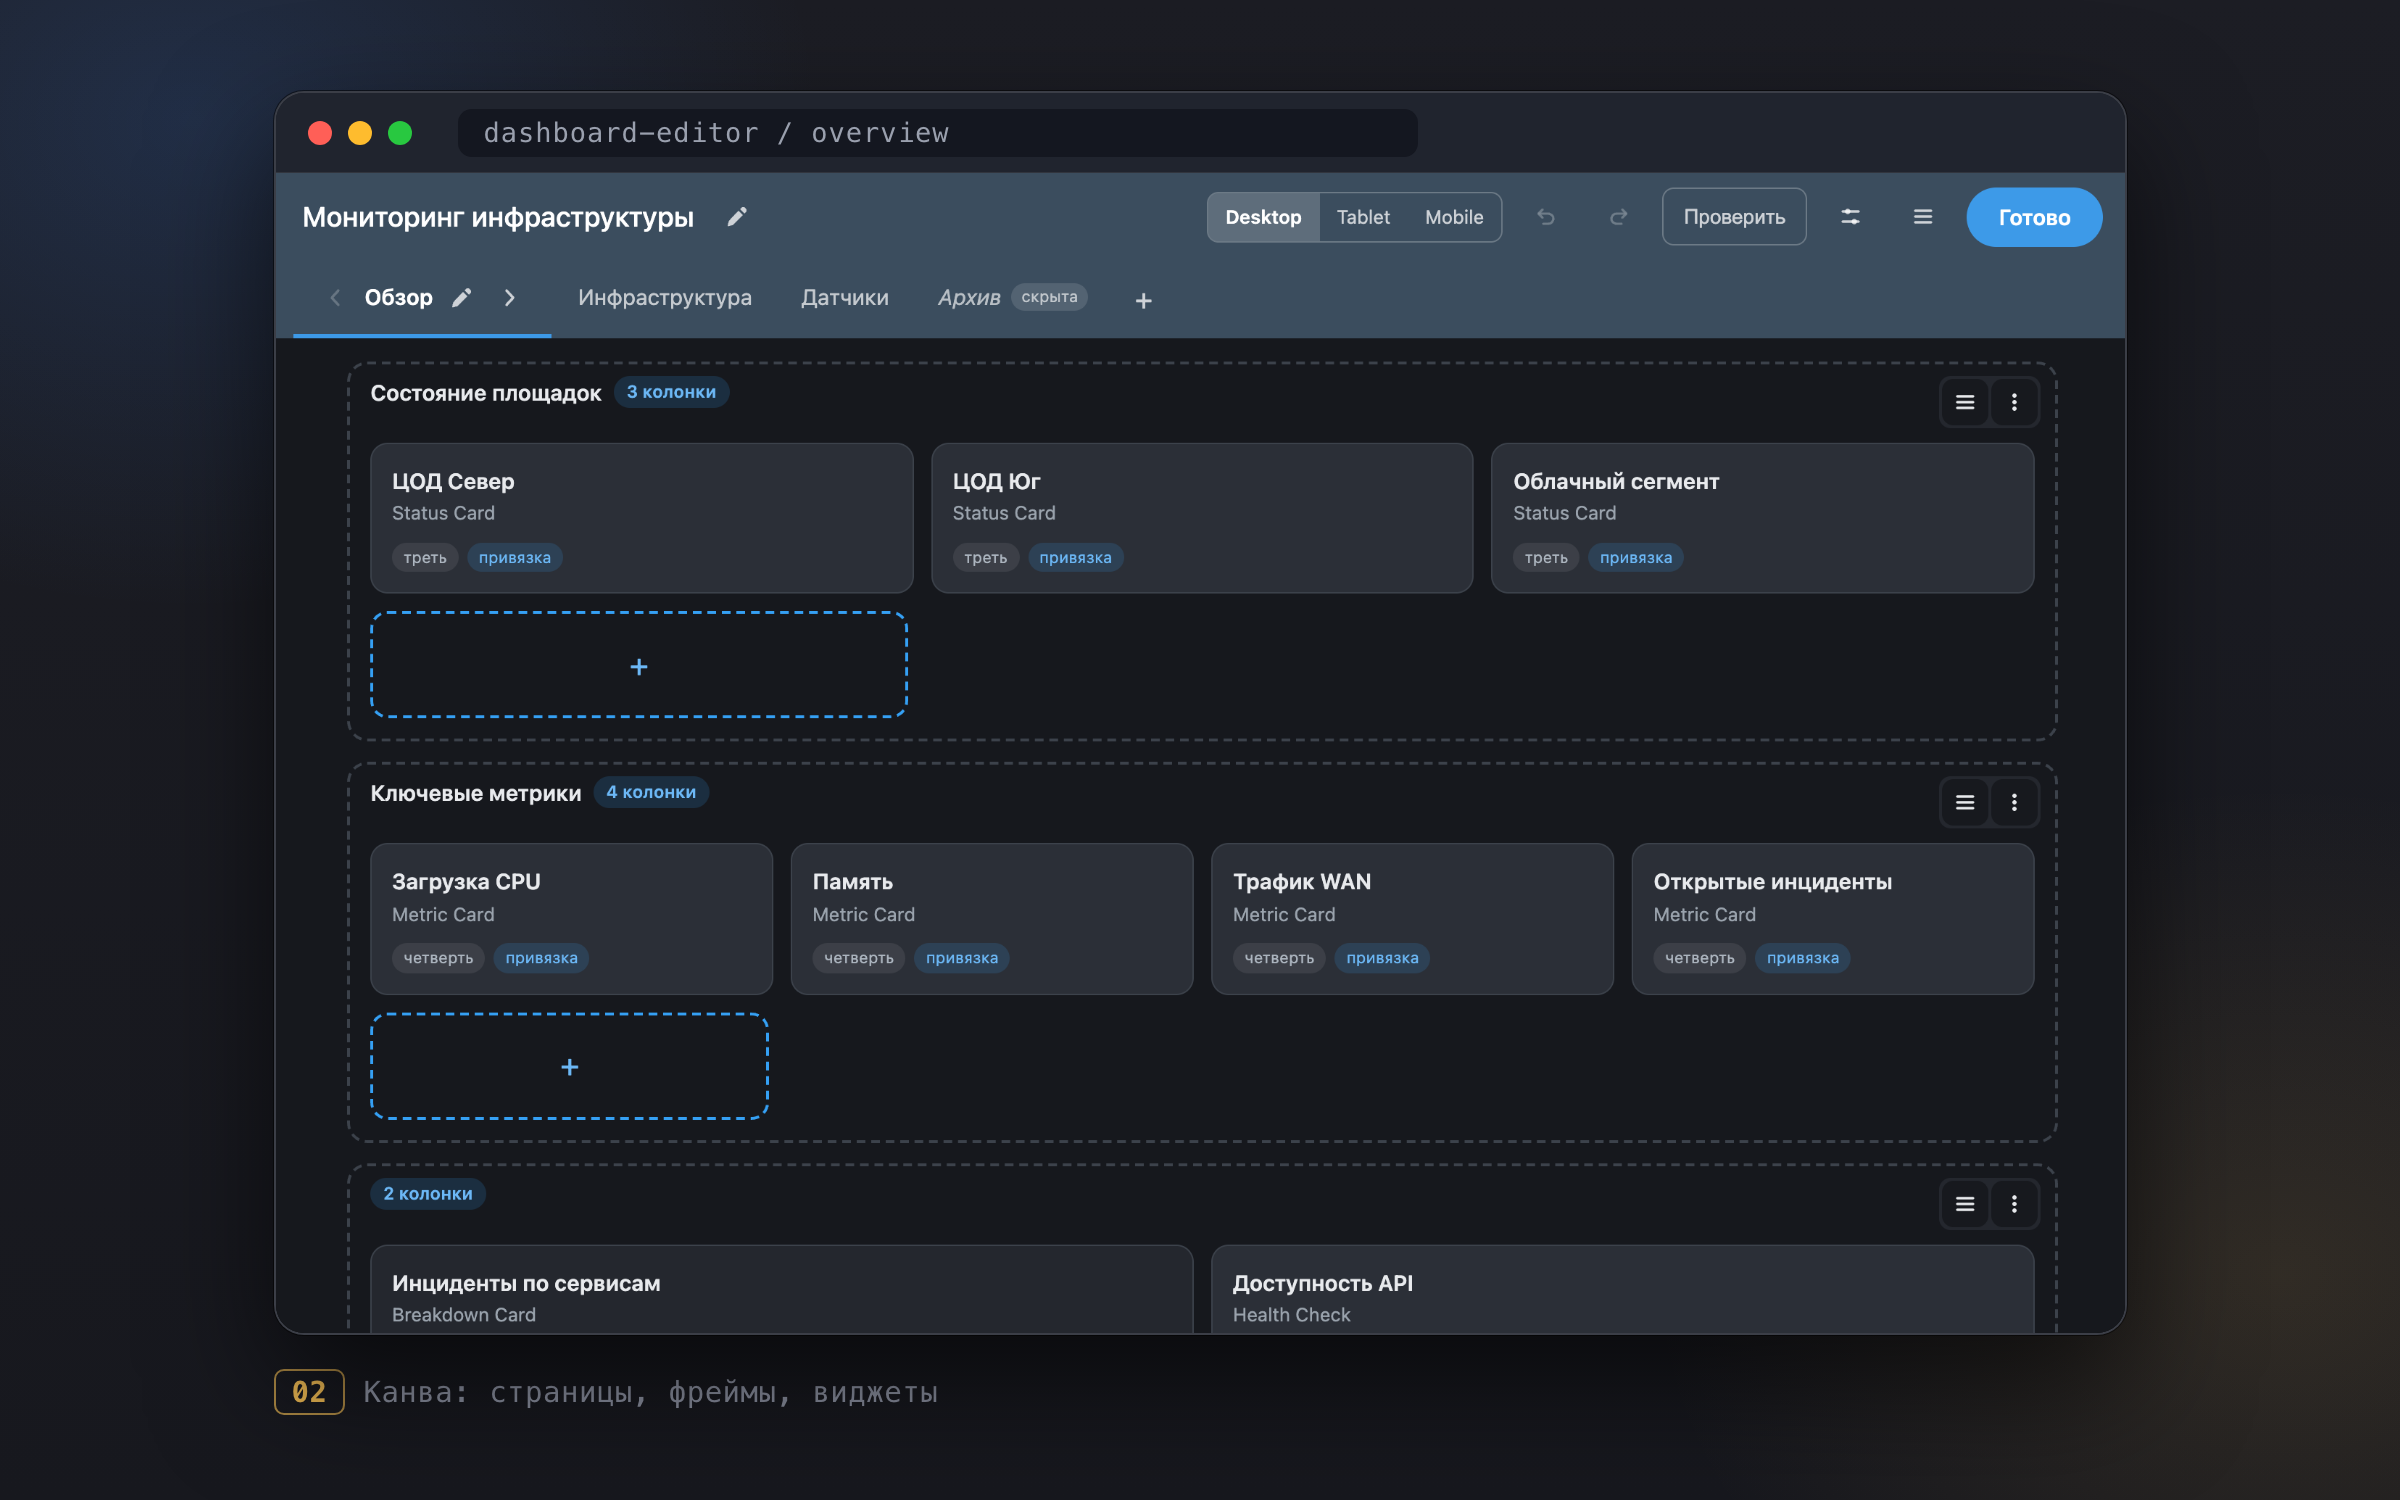Edit the dashboard title with pencil icon
The height and width of the screenshot is (1500, 2400).
(737, 217)
